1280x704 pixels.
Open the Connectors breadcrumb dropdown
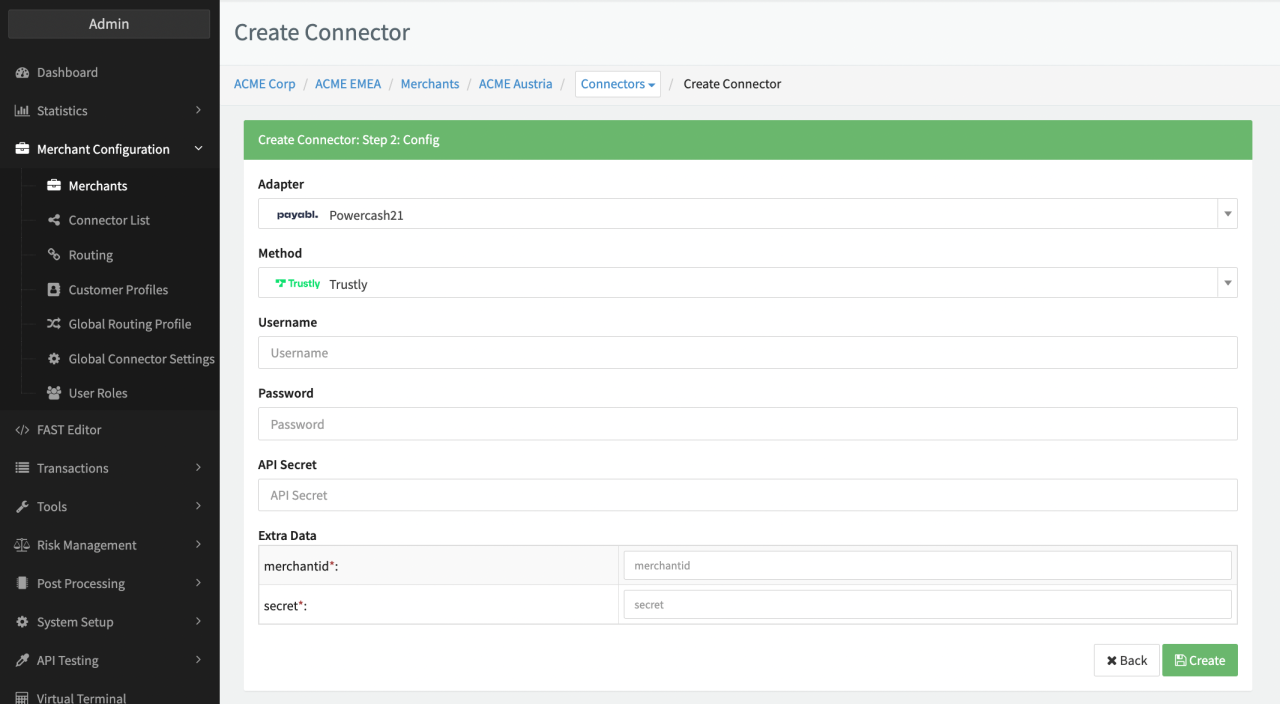[x=617, y=84]
